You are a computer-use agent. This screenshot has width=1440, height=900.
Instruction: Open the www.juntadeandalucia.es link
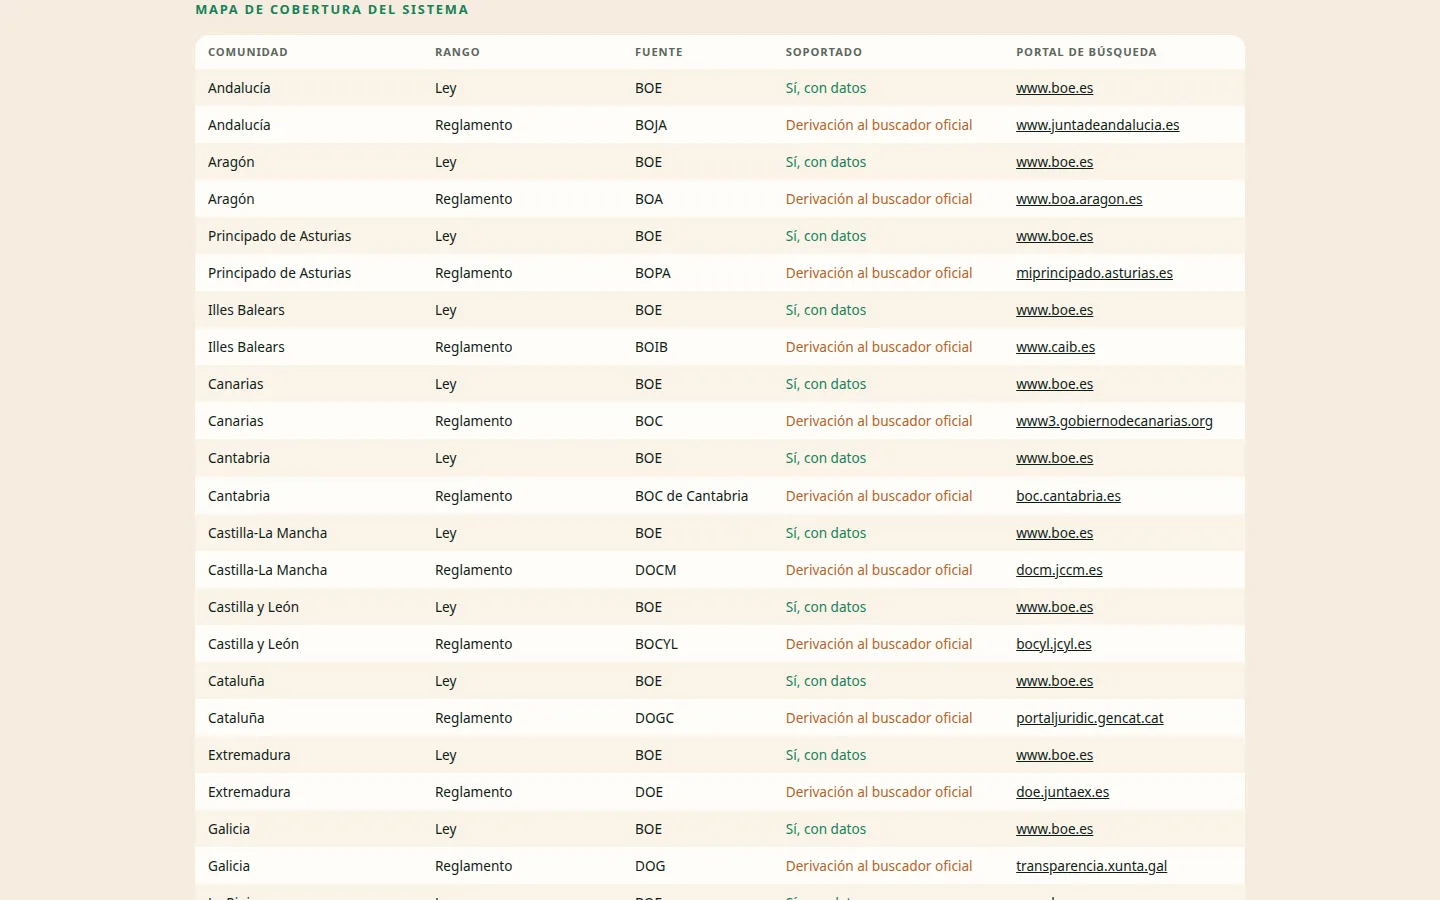click(1097, 125)
